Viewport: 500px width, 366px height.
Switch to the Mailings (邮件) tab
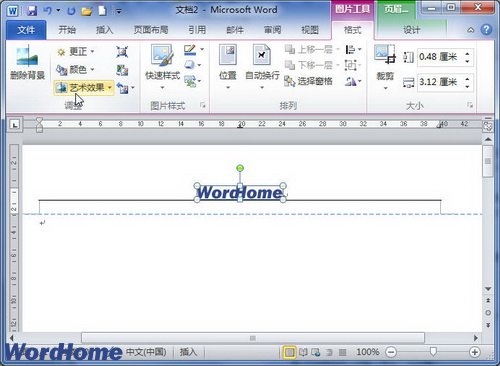point(235,30)
